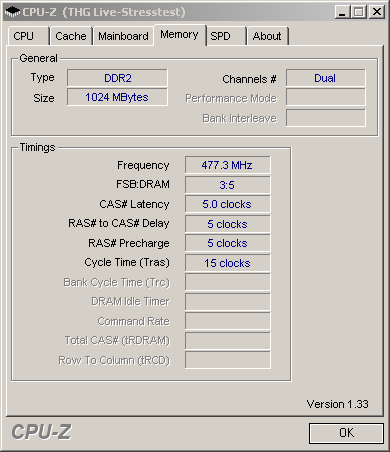Click the DDR2 memory type field

click(x=117, y=78)
